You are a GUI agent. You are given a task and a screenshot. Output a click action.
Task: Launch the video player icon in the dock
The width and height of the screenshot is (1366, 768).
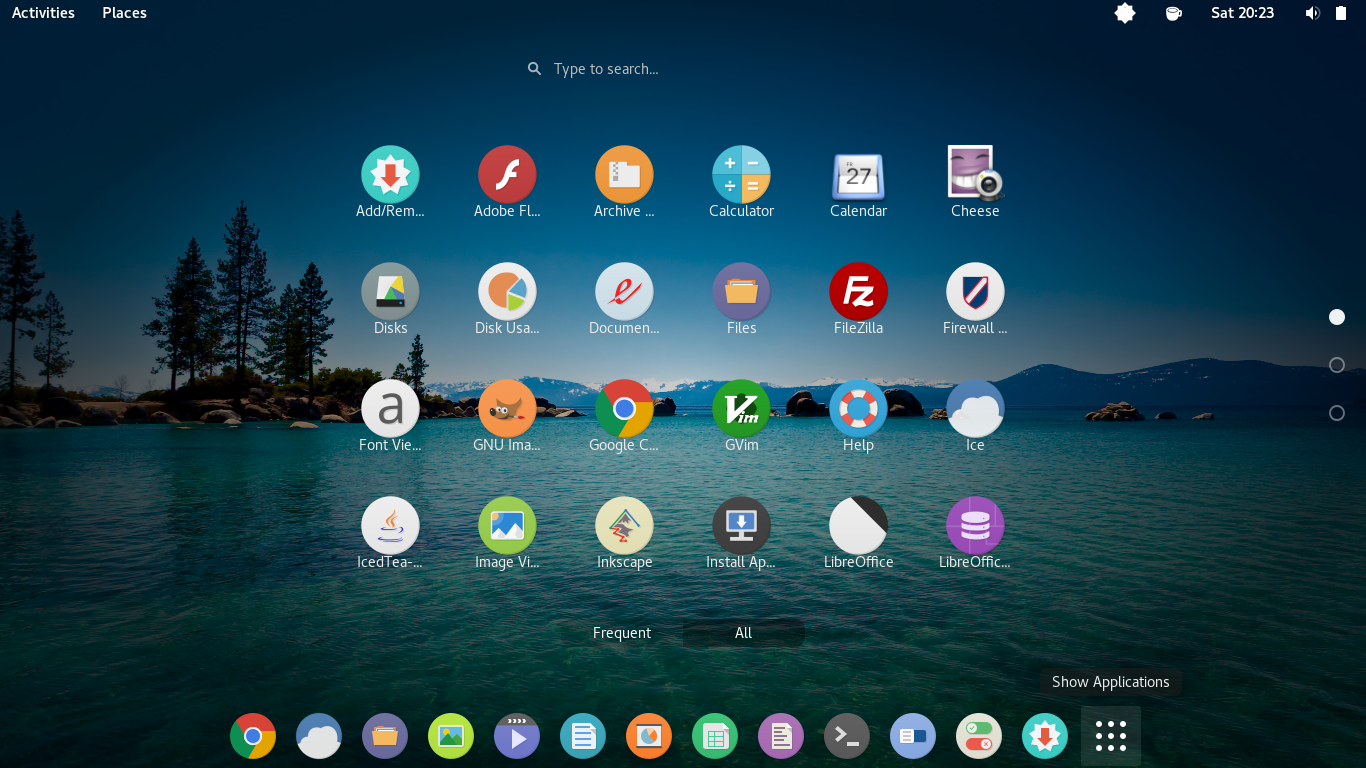pyautogui.click(x=517, y=737)
